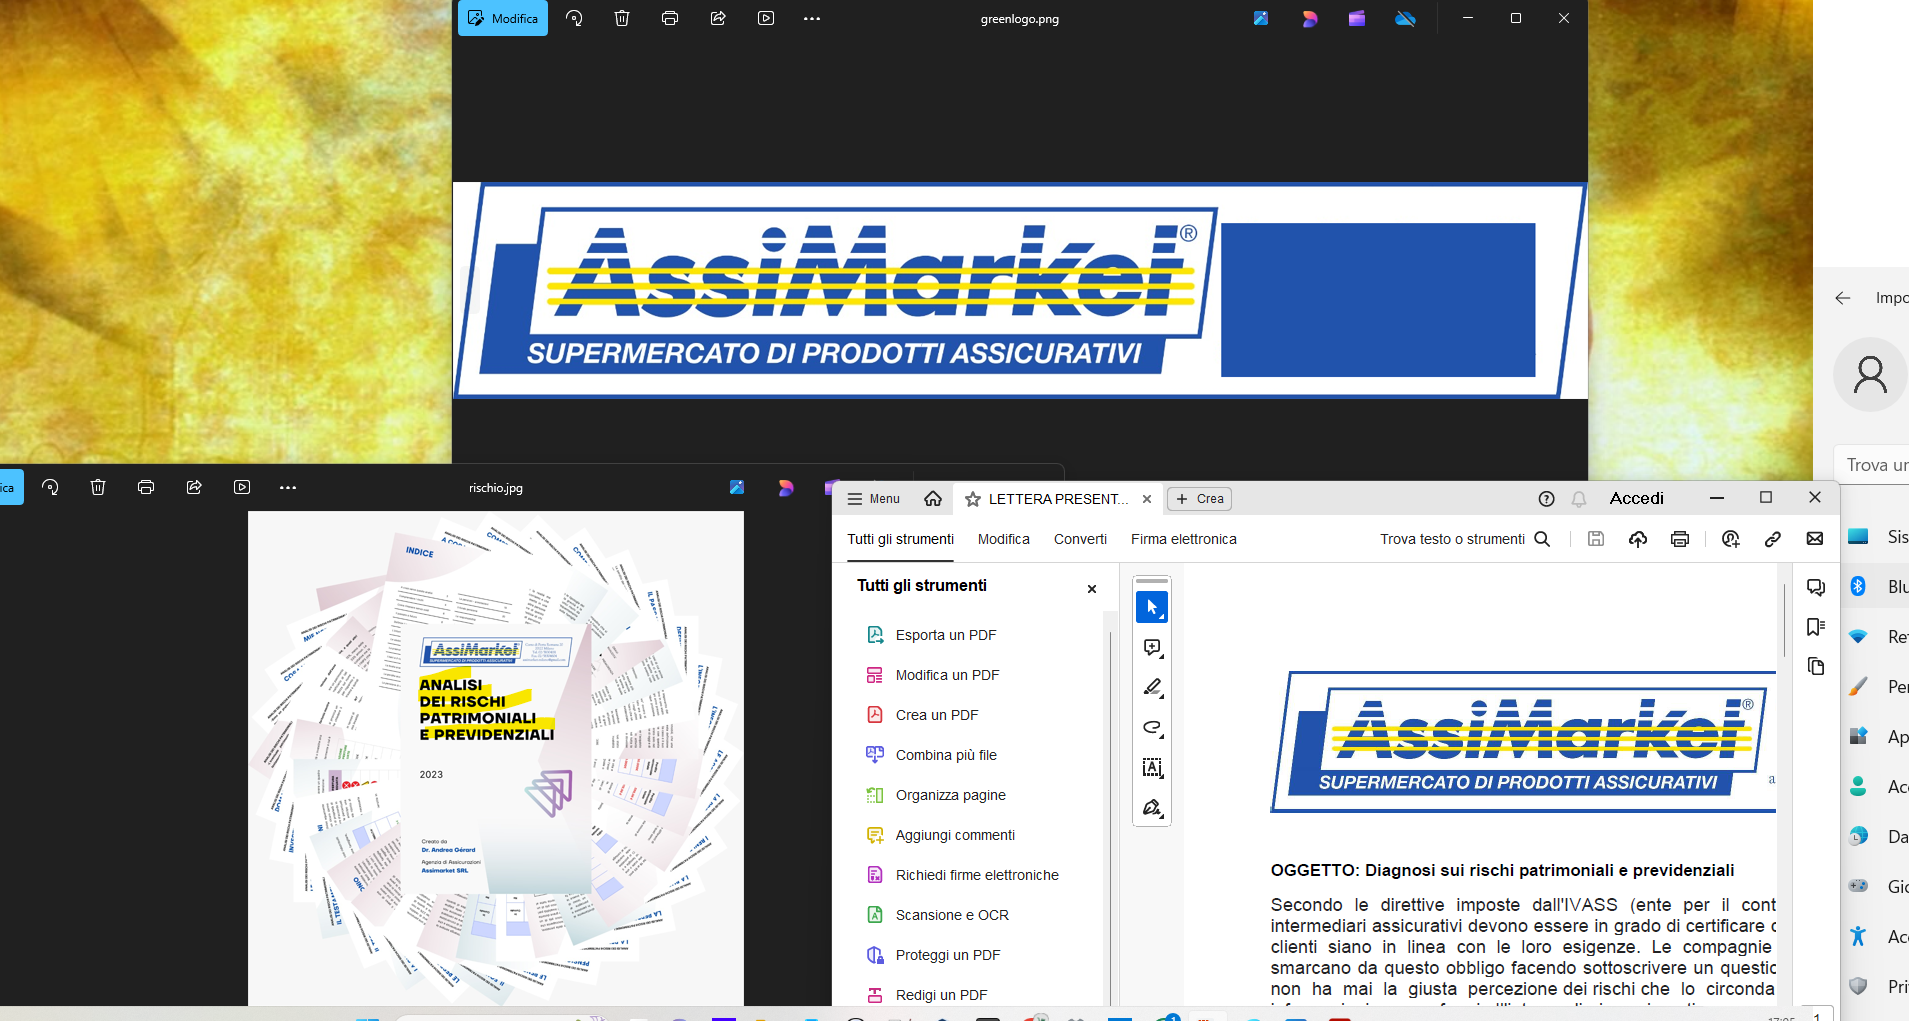Send PDF by email icon
The width and height of the screenshot is (1909, 1021).
(1815, 539)
